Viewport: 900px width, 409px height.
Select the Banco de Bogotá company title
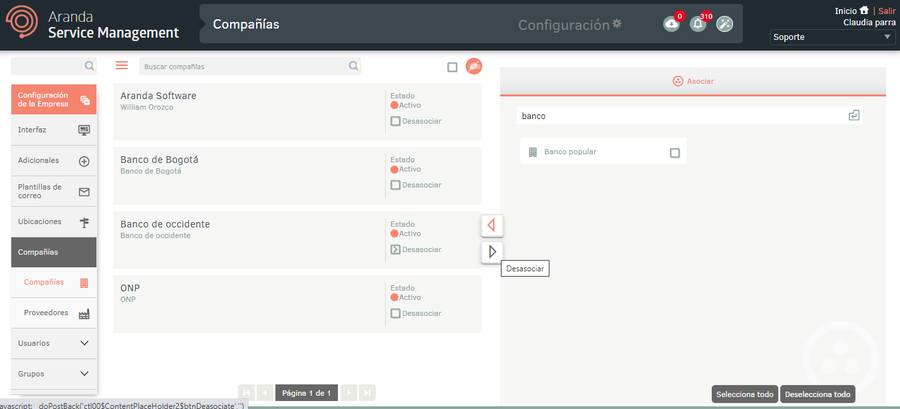coord(160,159)
